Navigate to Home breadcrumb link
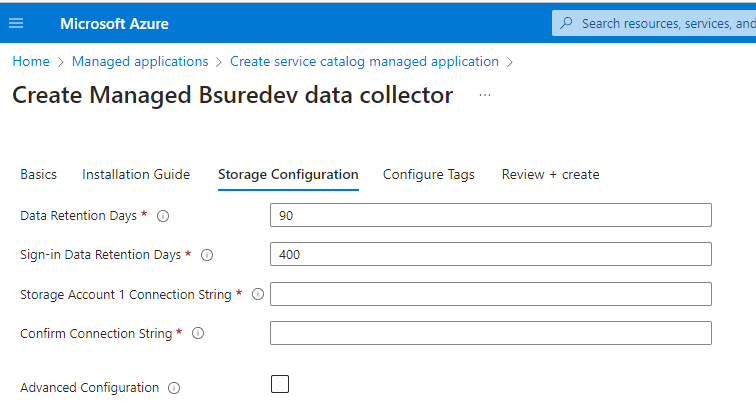 [31, 61]
